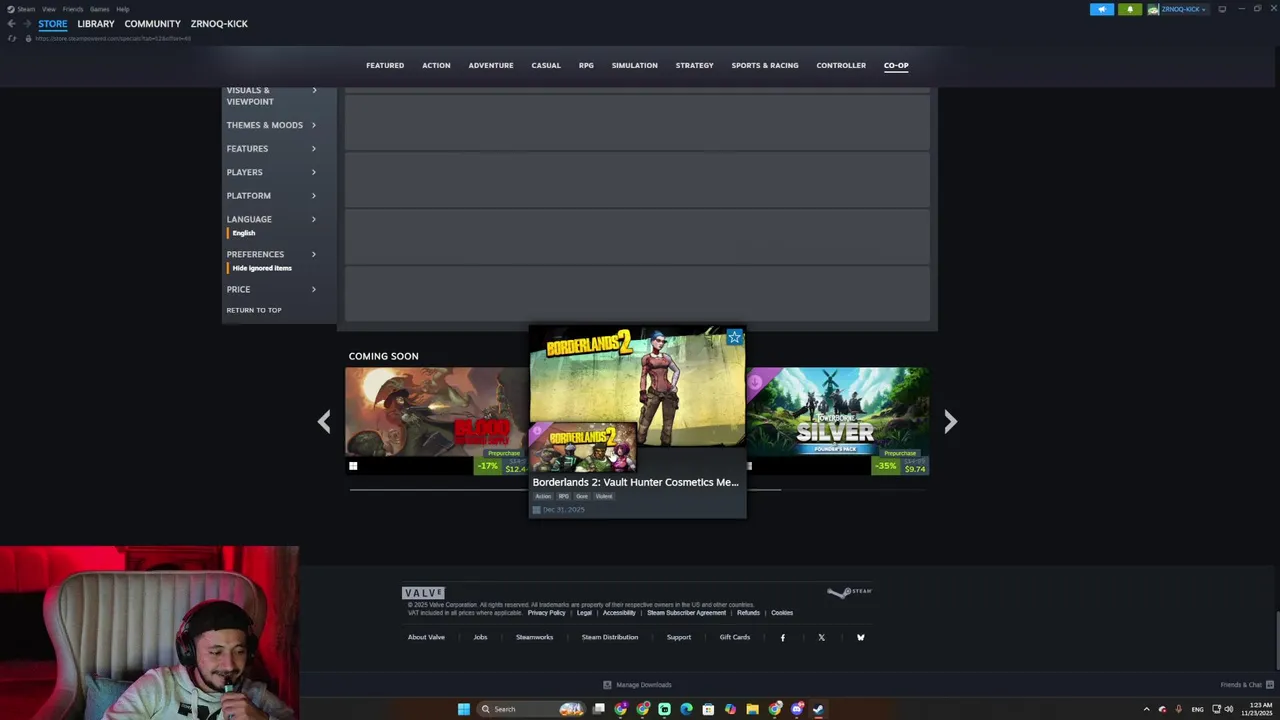Open the Steamworks footer link
This screenshot has width=1280, height=720.
pyautogui.click(x=534, y=637)
